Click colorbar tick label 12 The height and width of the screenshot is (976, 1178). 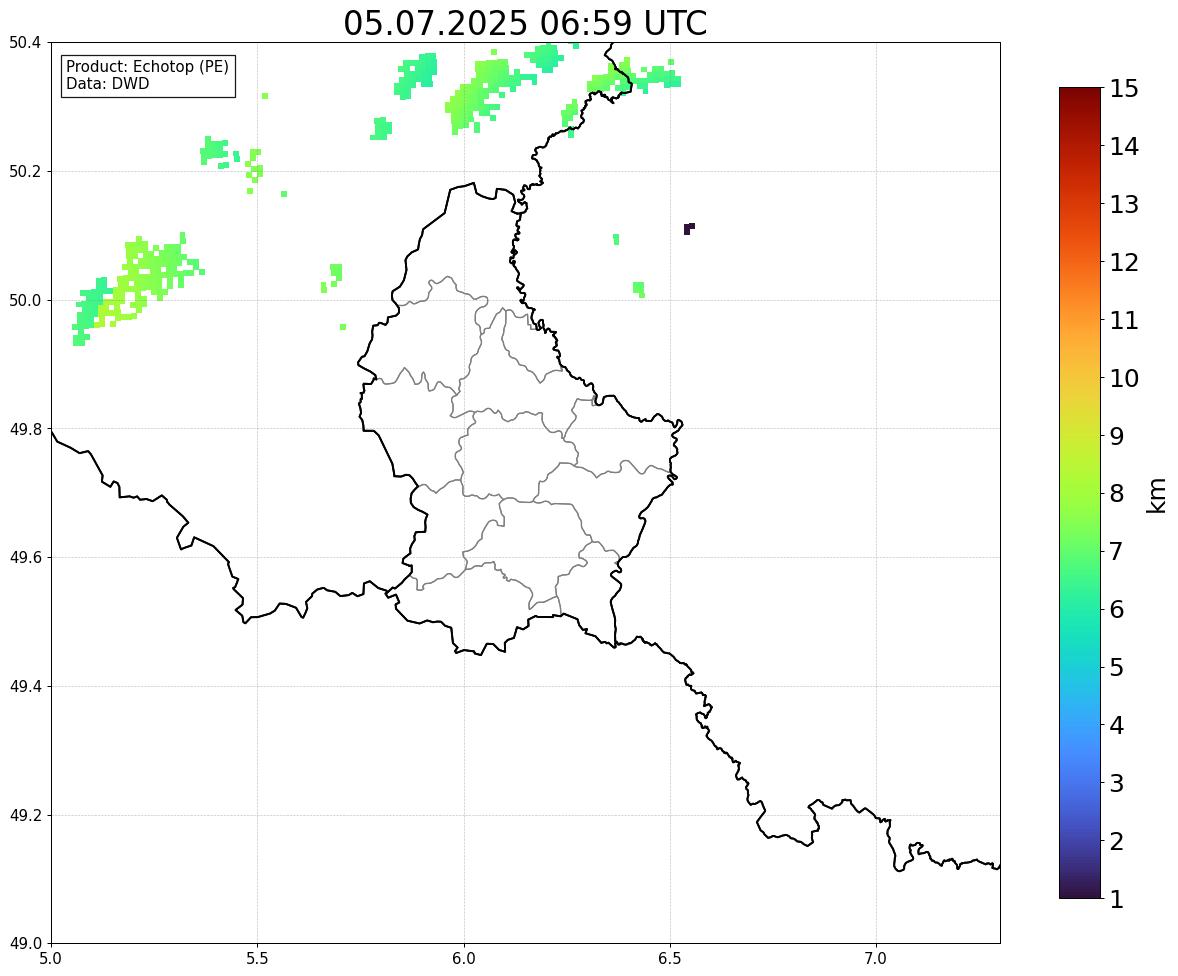(x=1124, y=262)
